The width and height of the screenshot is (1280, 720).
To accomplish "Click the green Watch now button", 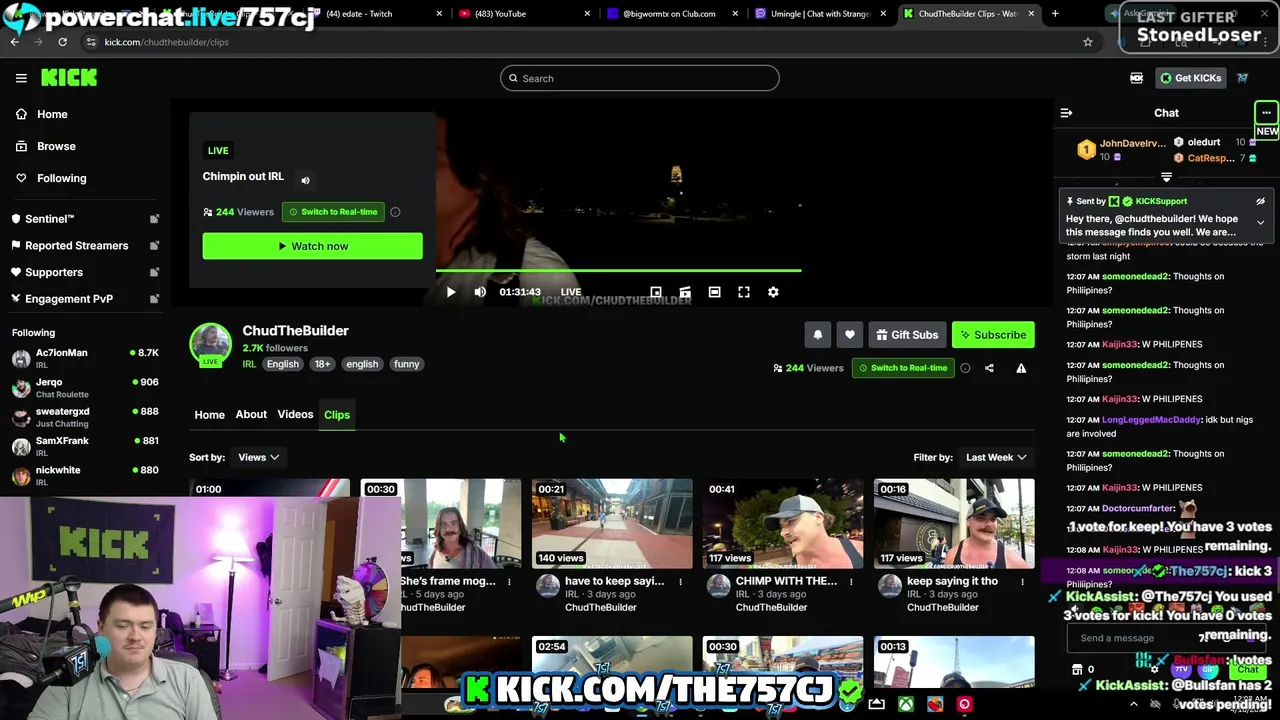I will click(x=312, y=246).
